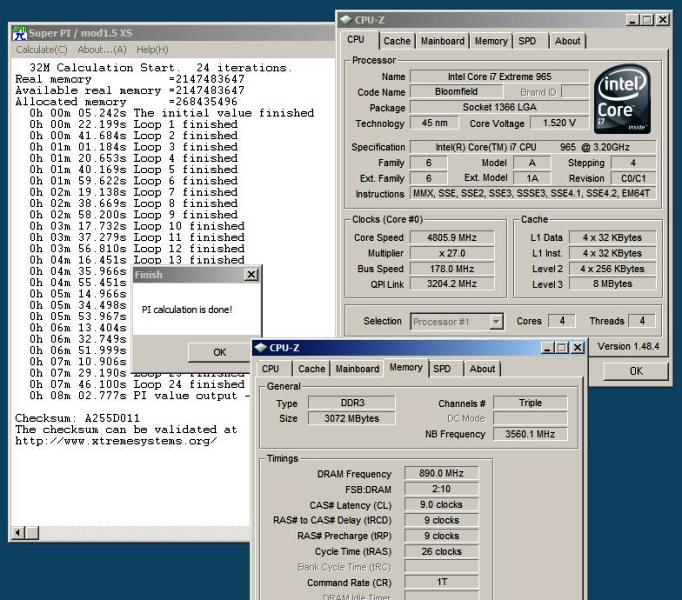Minimize the back CPU-Z window

(632, 20)
